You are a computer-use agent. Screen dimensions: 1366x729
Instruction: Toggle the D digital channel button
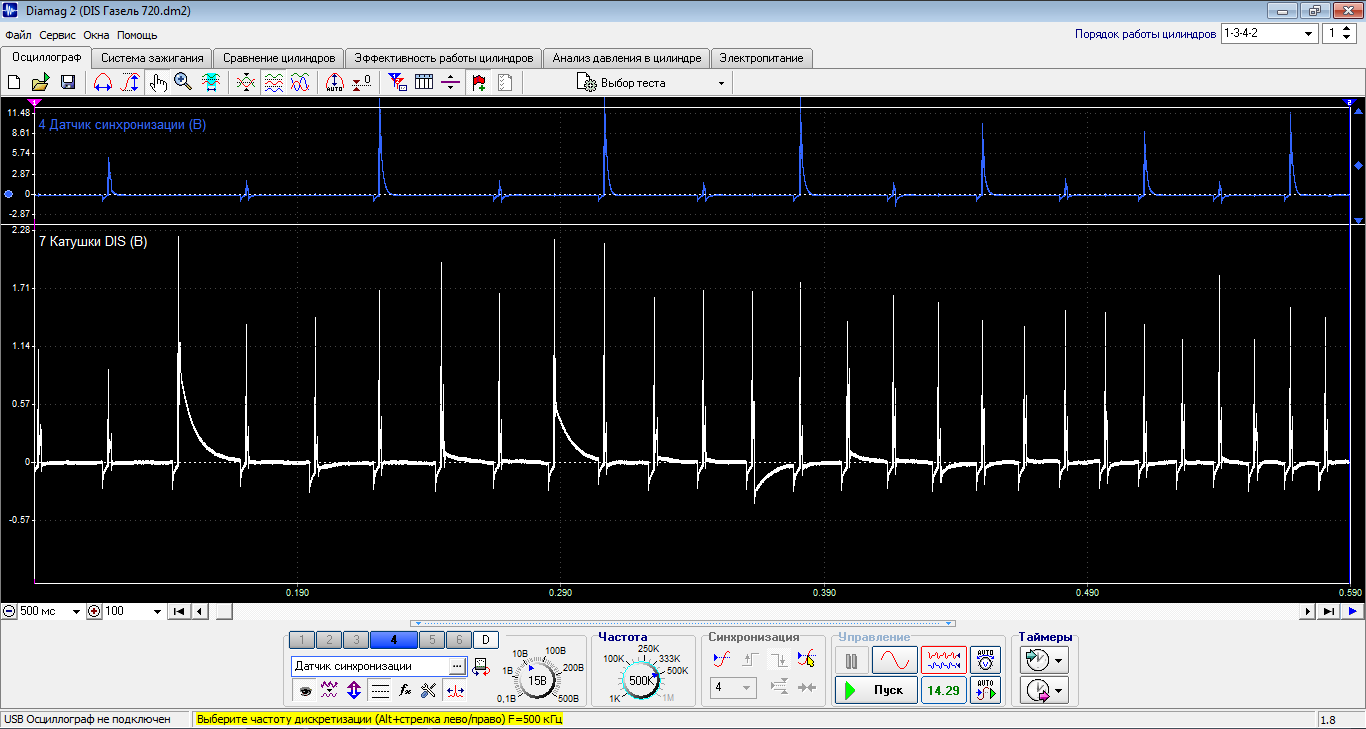[x=485, y=640]
